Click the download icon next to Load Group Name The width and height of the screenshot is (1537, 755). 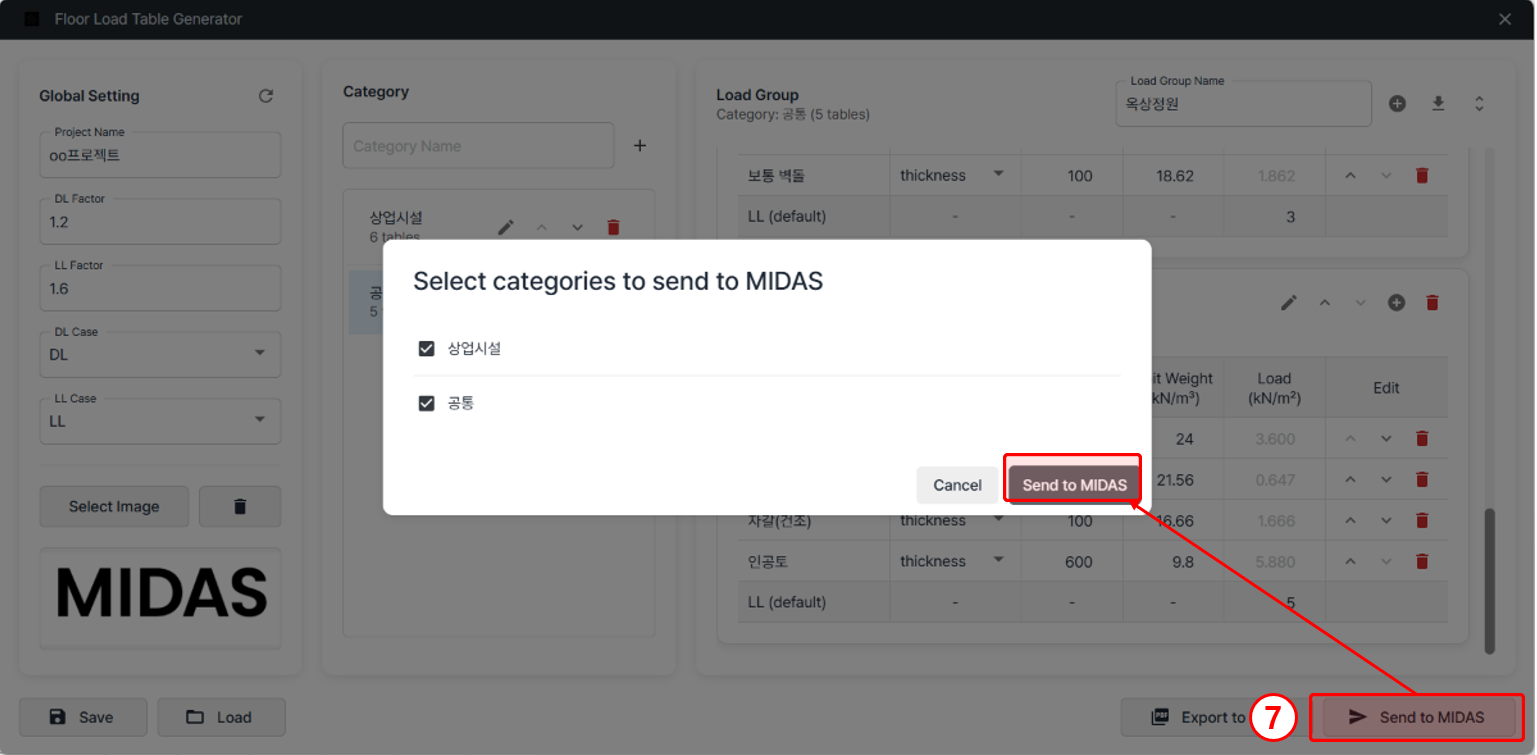pyautogui.click(x=1438, y=102)
